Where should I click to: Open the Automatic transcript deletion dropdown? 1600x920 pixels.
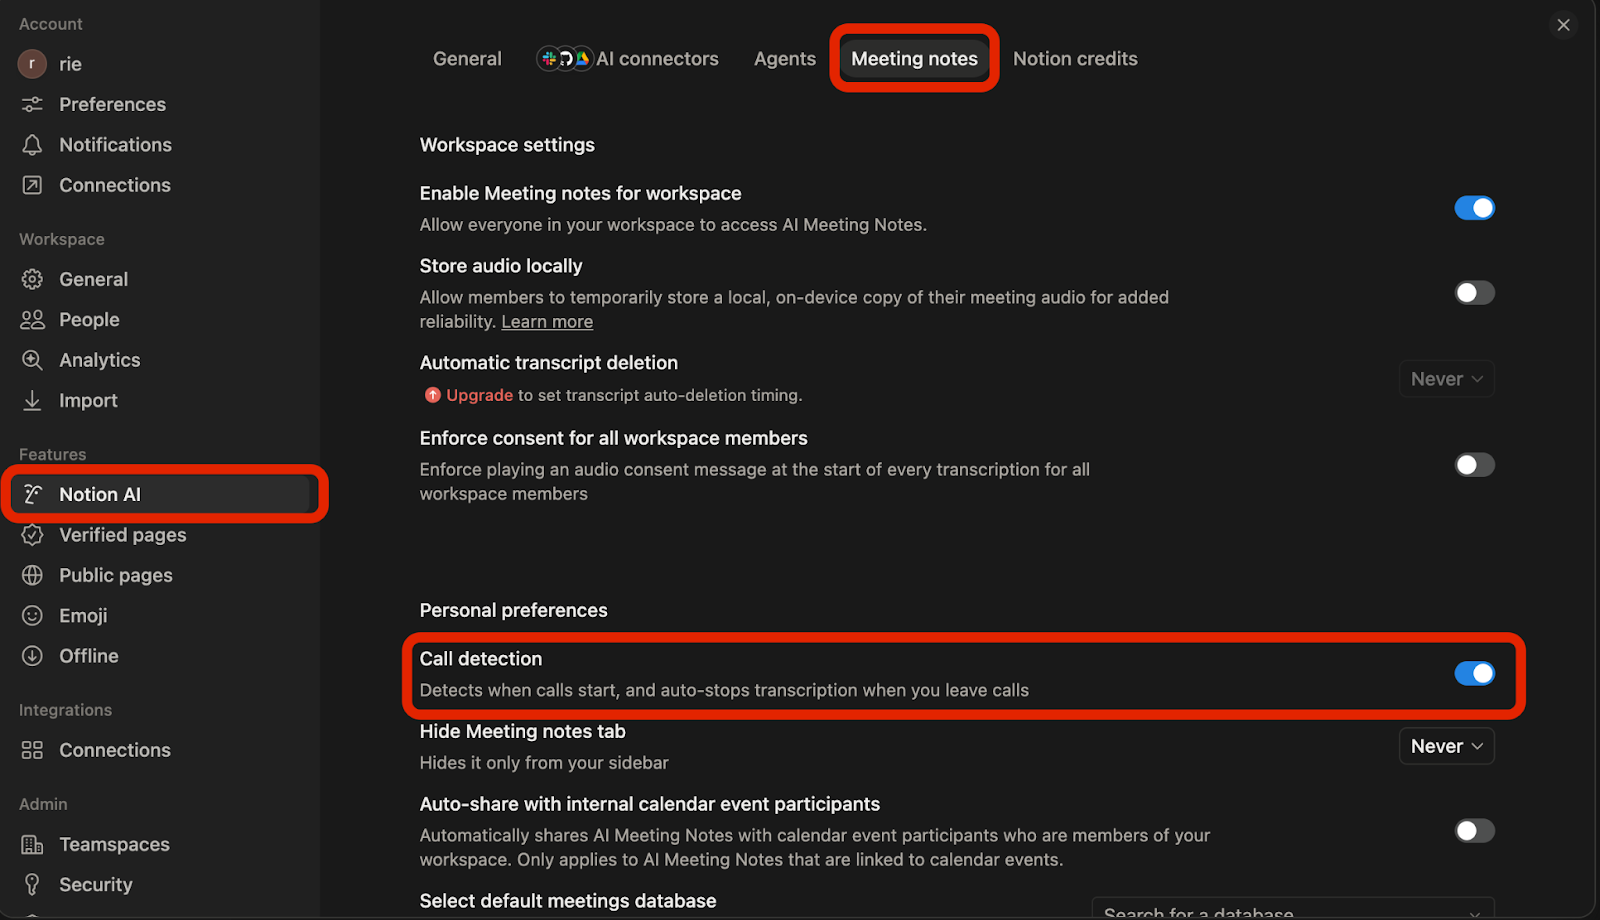tap(1446, 378)
